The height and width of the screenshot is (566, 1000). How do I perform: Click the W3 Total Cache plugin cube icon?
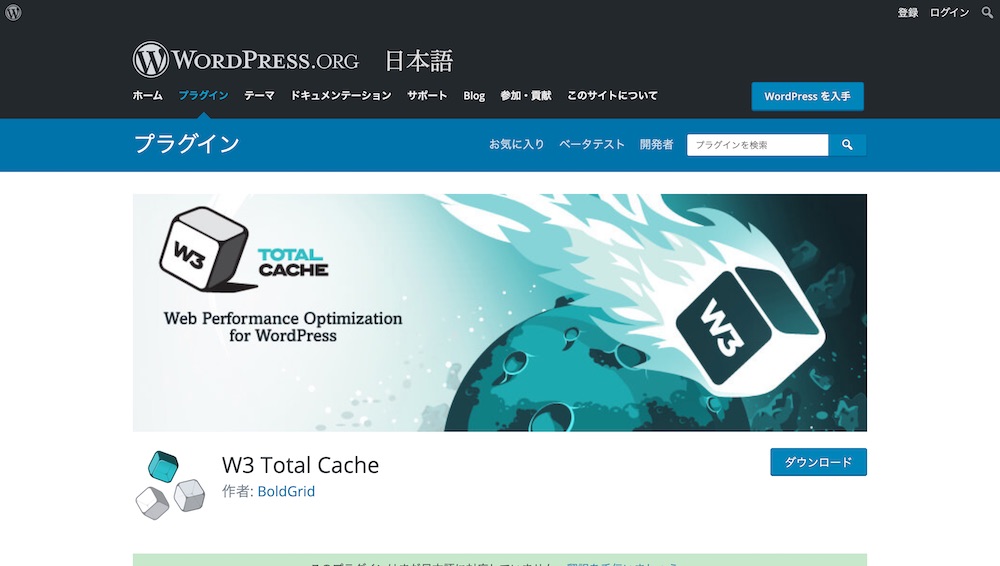(x=170, y=484)
